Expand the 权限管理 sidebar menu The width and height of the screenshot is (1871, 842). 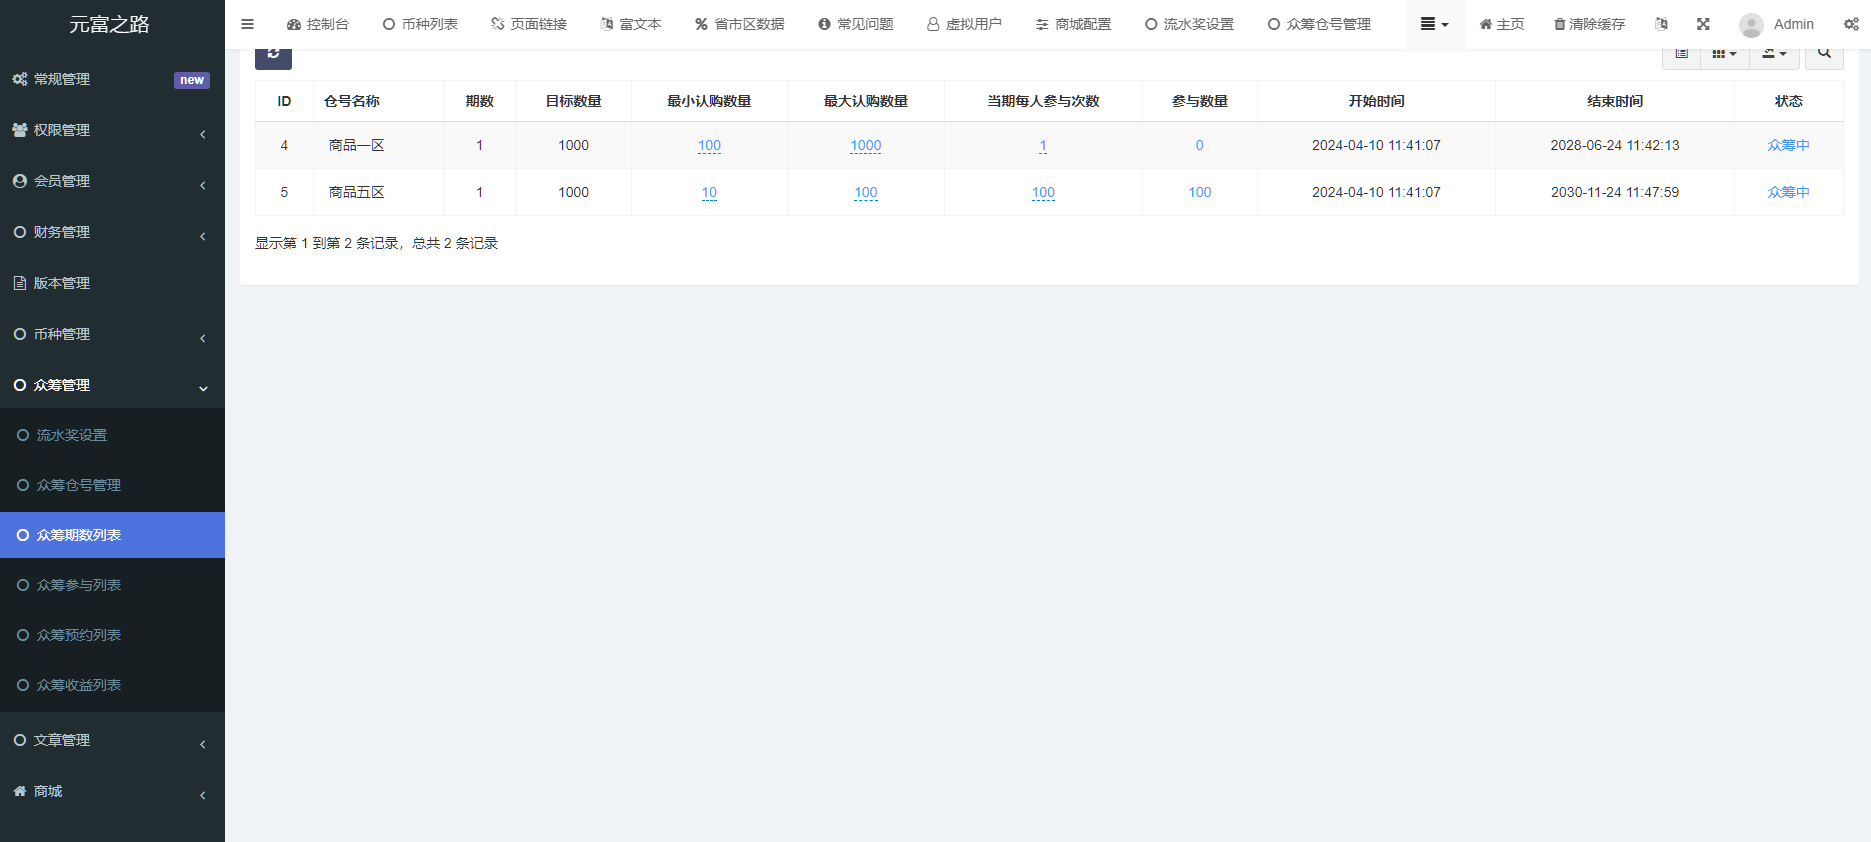(x=112, y=130)
